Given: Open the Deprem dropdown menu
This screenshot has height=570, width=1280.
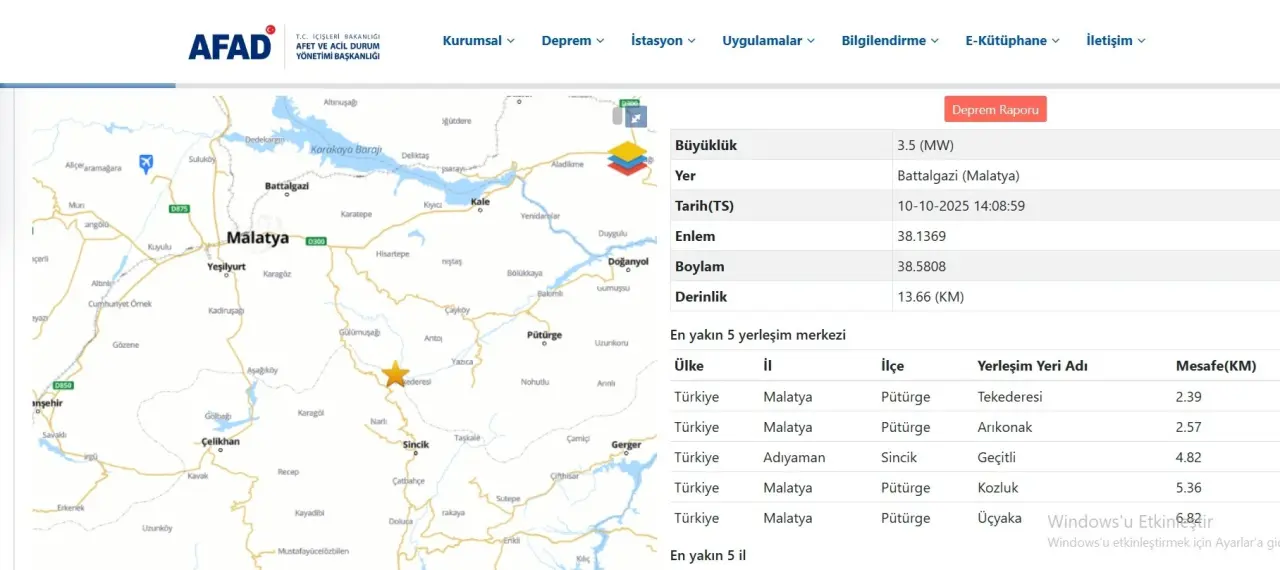Looking at the screenshot, I should pyautogui.click(x=572, y=41).
